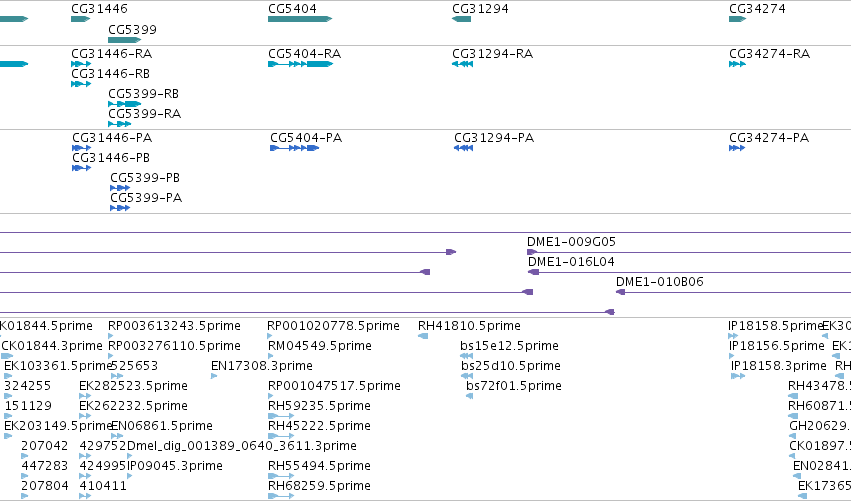Click the purple arrowhead of DME1-009G05
This screenshot has width=851, height=501.
pyautogui.click(x=532, y=252)
